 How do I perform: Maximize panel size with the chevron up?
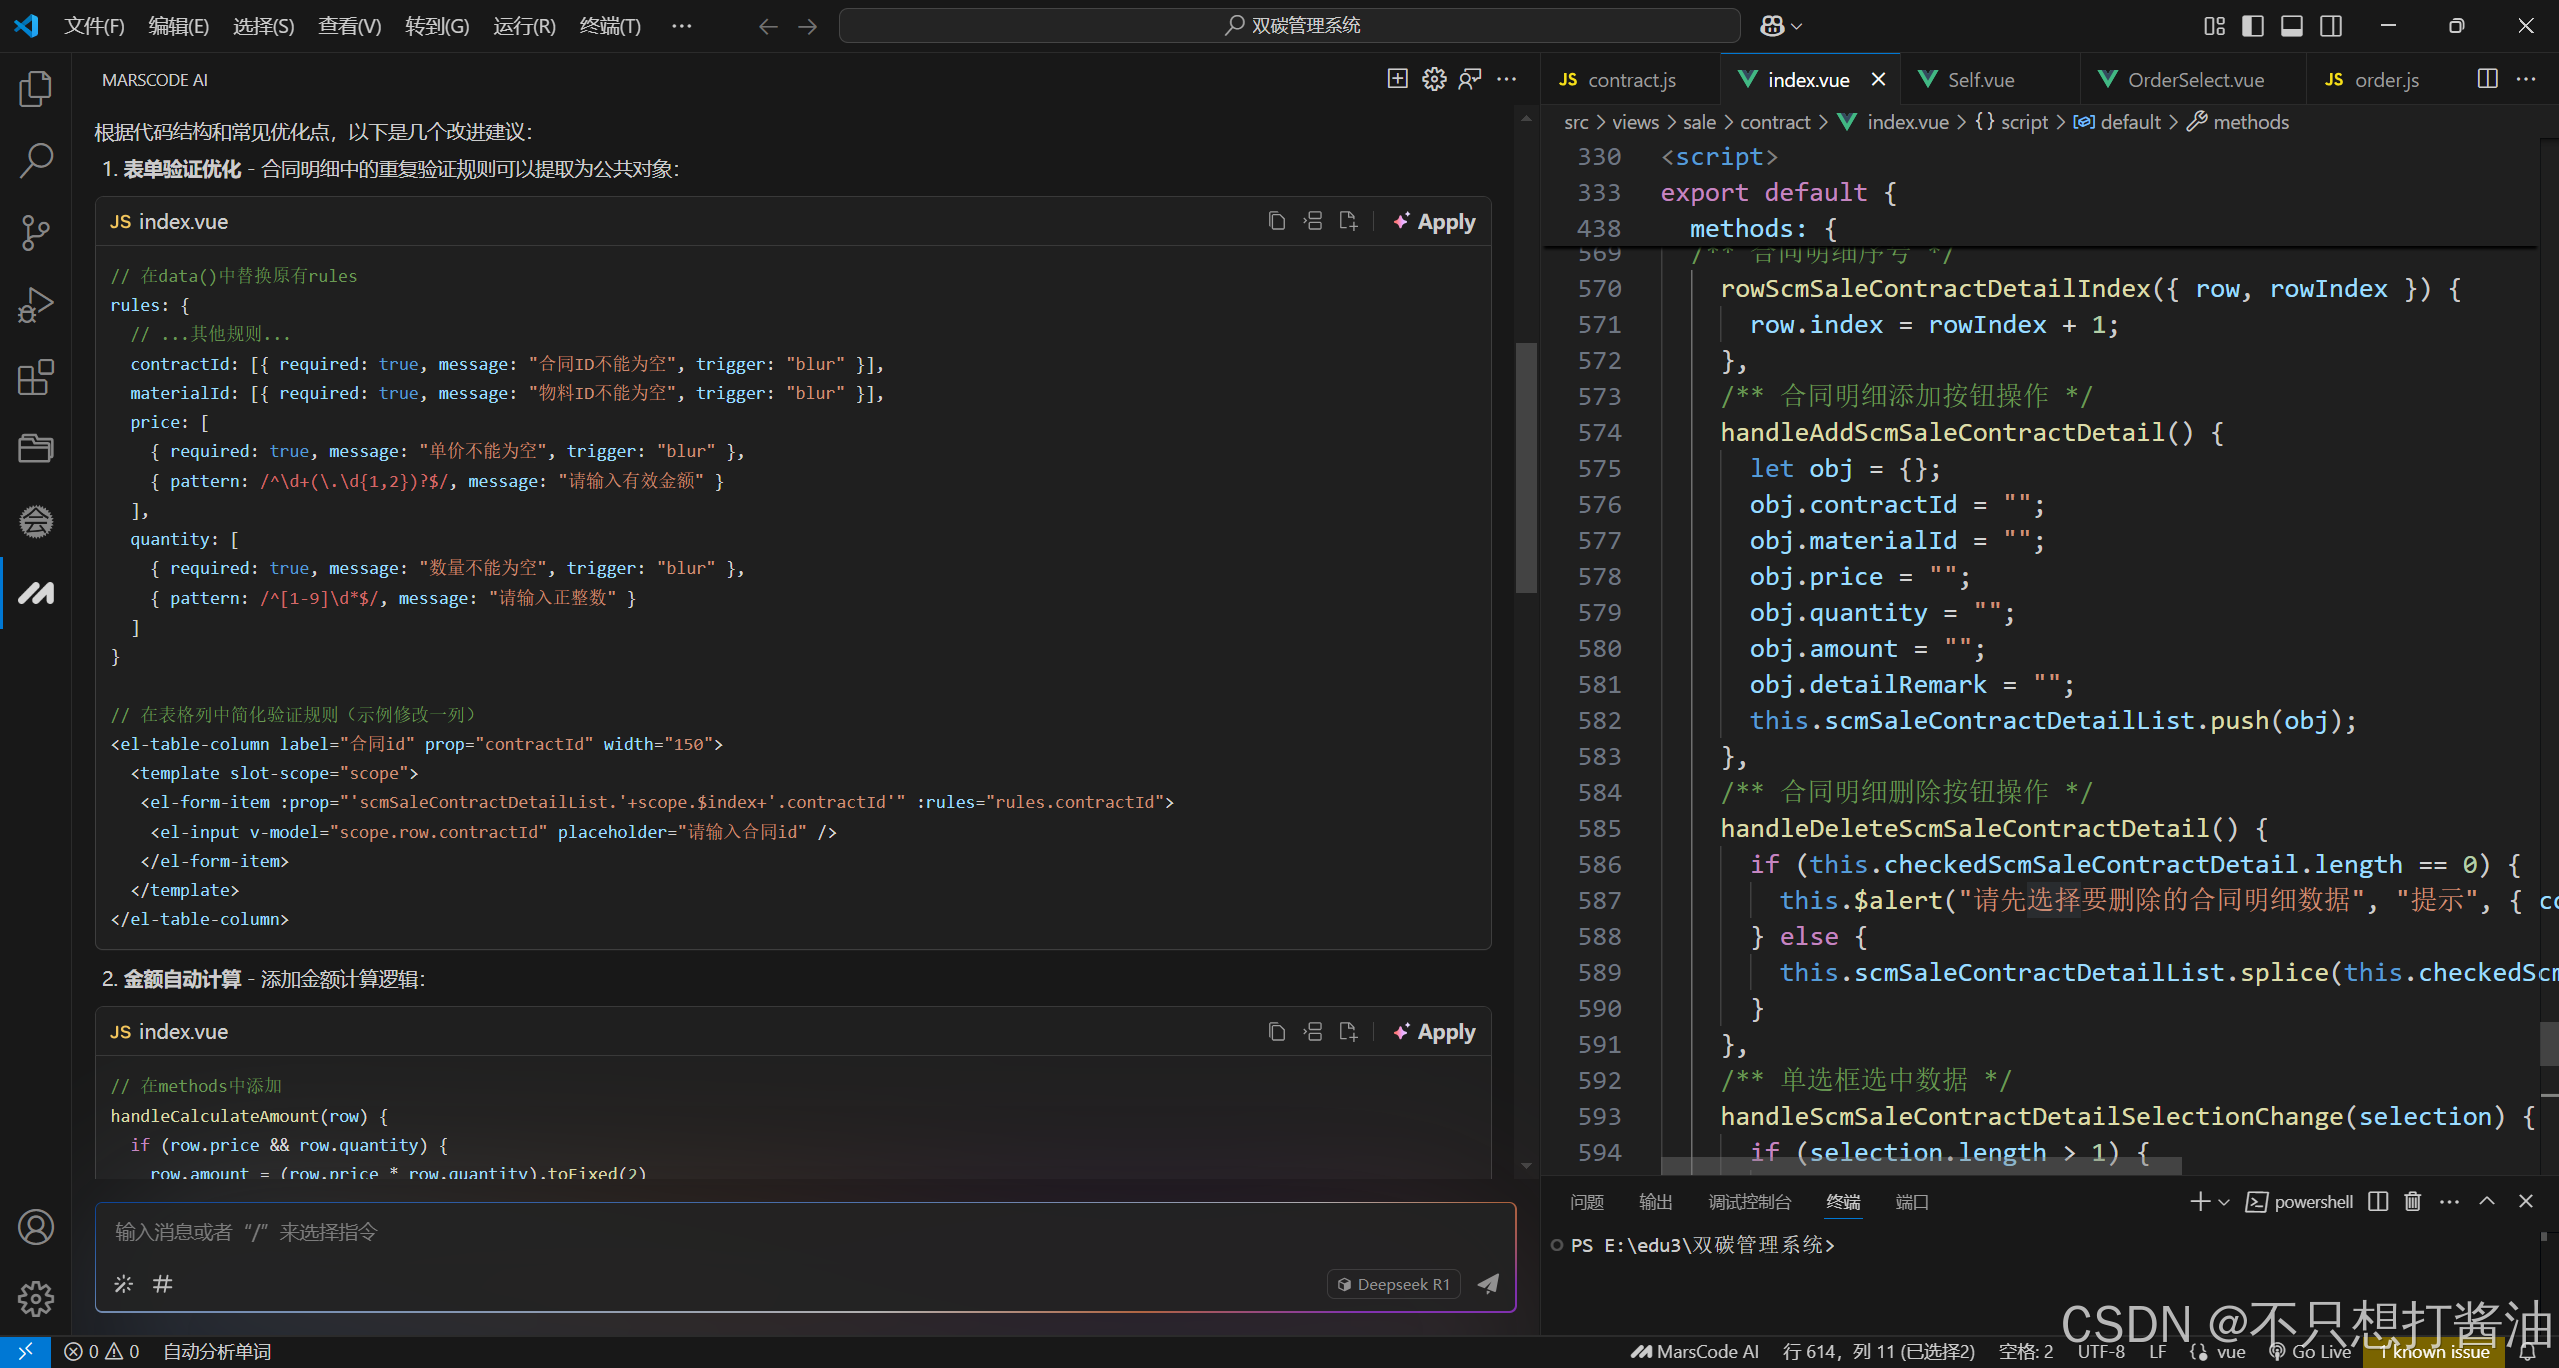coord(2487,1201)
